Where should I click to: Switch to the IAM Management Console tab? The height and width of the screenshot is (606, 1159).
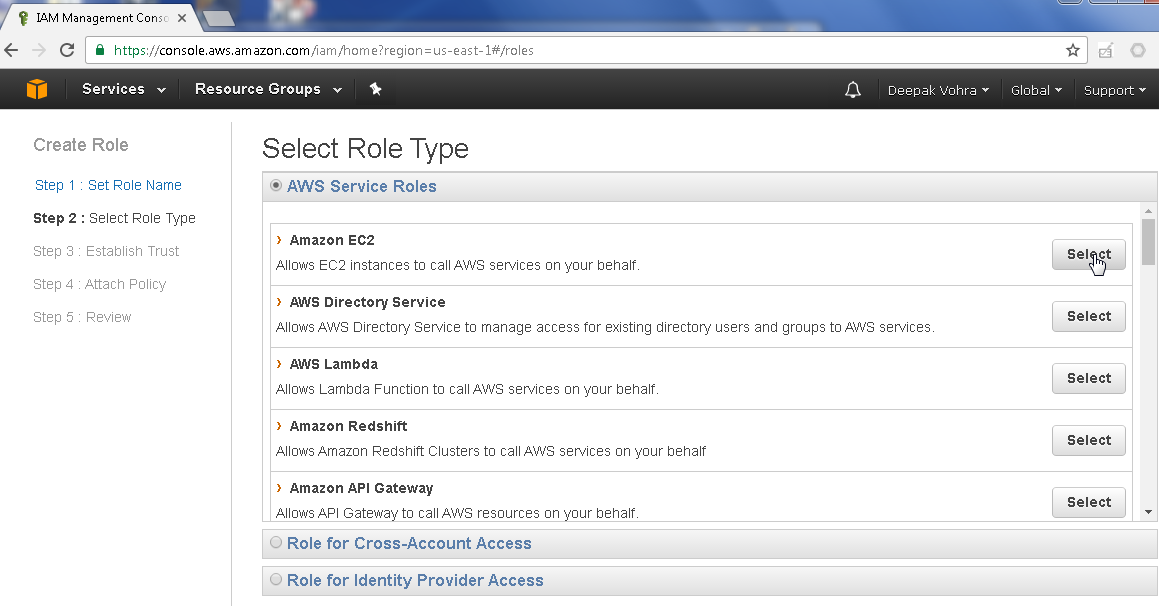click(x=102, y=18)
